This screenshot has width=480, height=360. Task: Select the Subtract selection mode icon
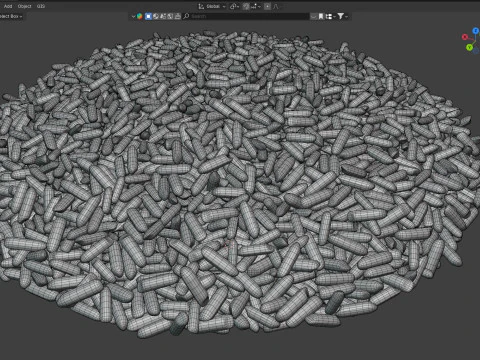163,16
